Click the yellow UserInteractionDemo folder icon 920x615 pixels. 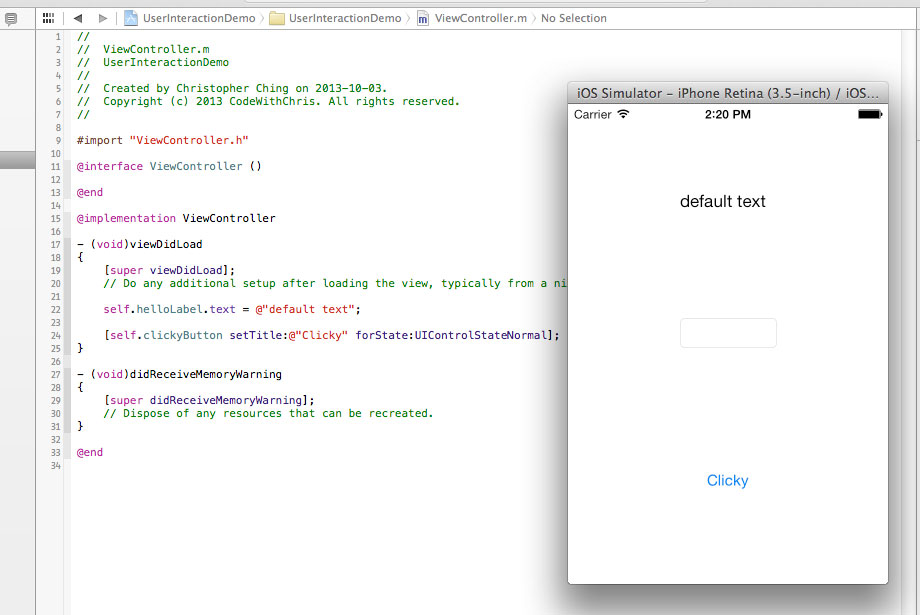277,17
